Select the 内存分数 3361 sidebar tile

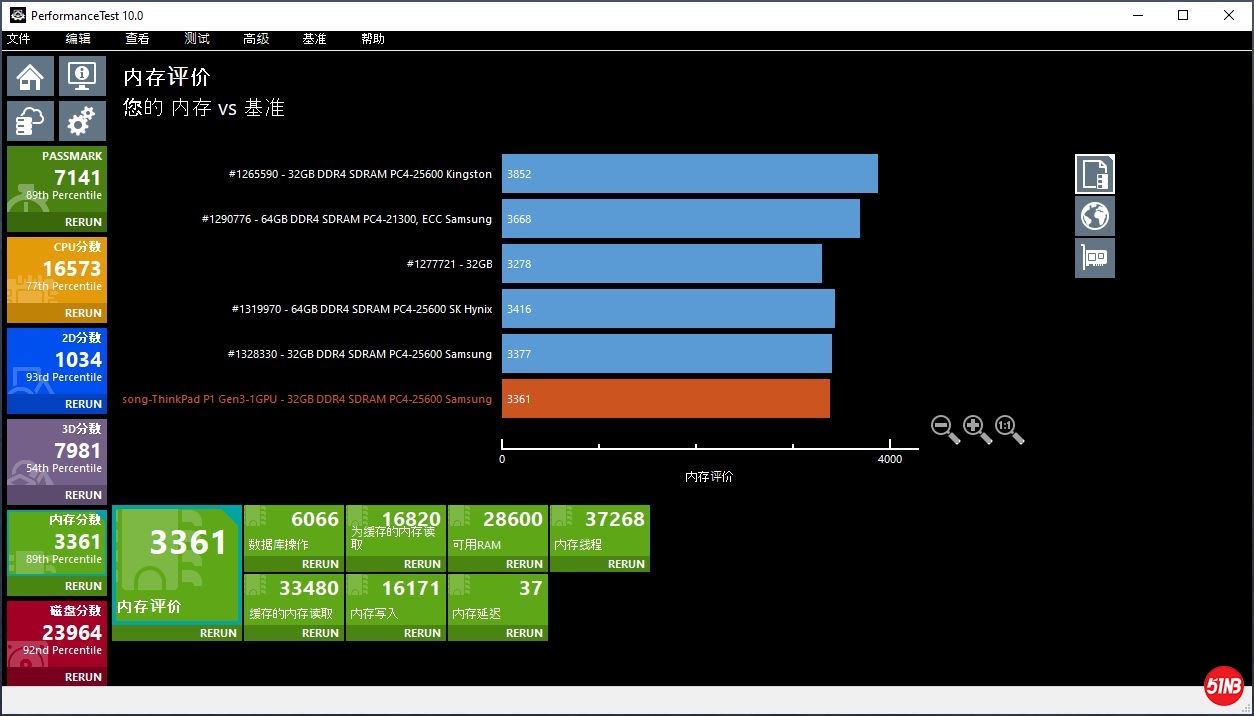(x=56, y=545)
